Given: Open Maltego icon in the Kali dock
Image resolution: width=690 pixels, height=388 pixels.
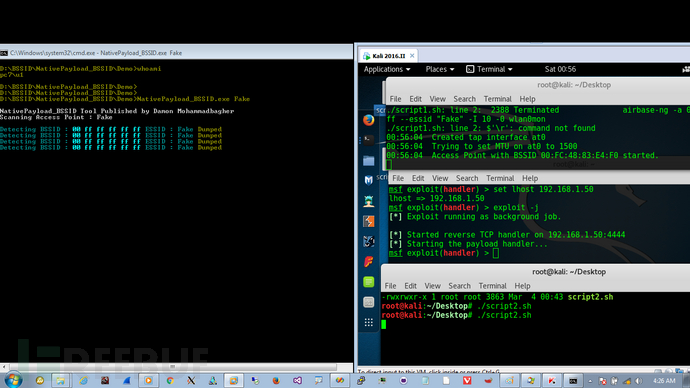Looking at the screenshot, I should (369, 241).
